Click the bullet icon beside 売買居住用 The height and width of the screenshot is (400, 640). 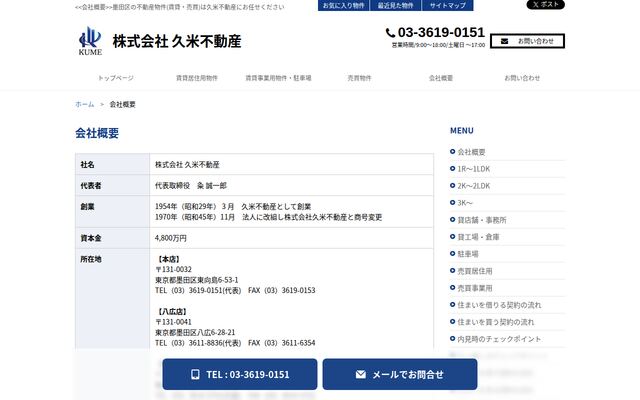pyautogui.click(x=452, y=271)
